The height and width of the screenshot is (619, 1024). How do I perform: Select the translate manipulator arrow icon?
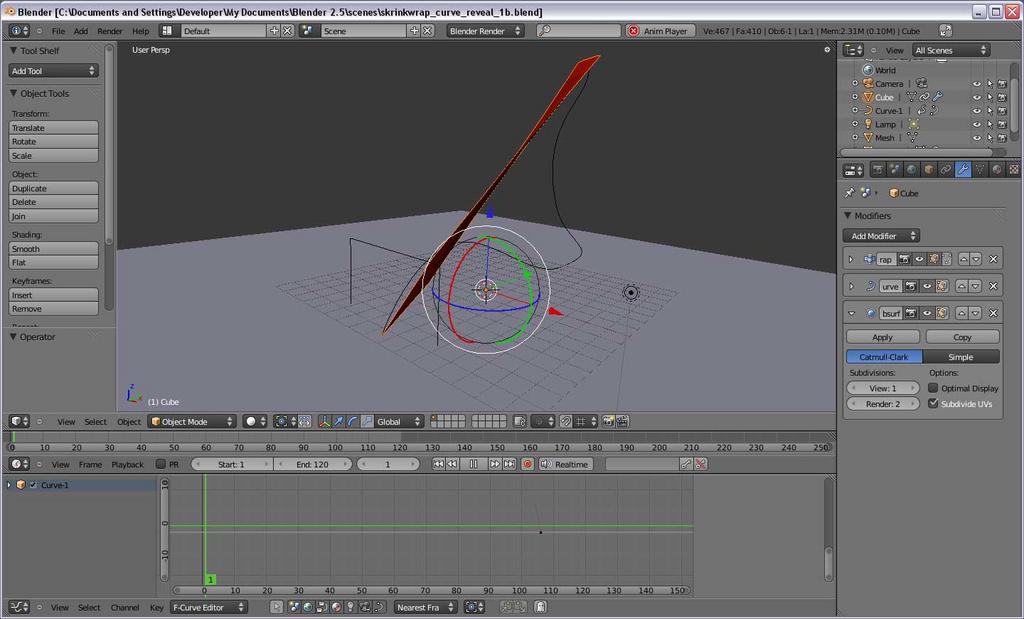pos(339,422)
